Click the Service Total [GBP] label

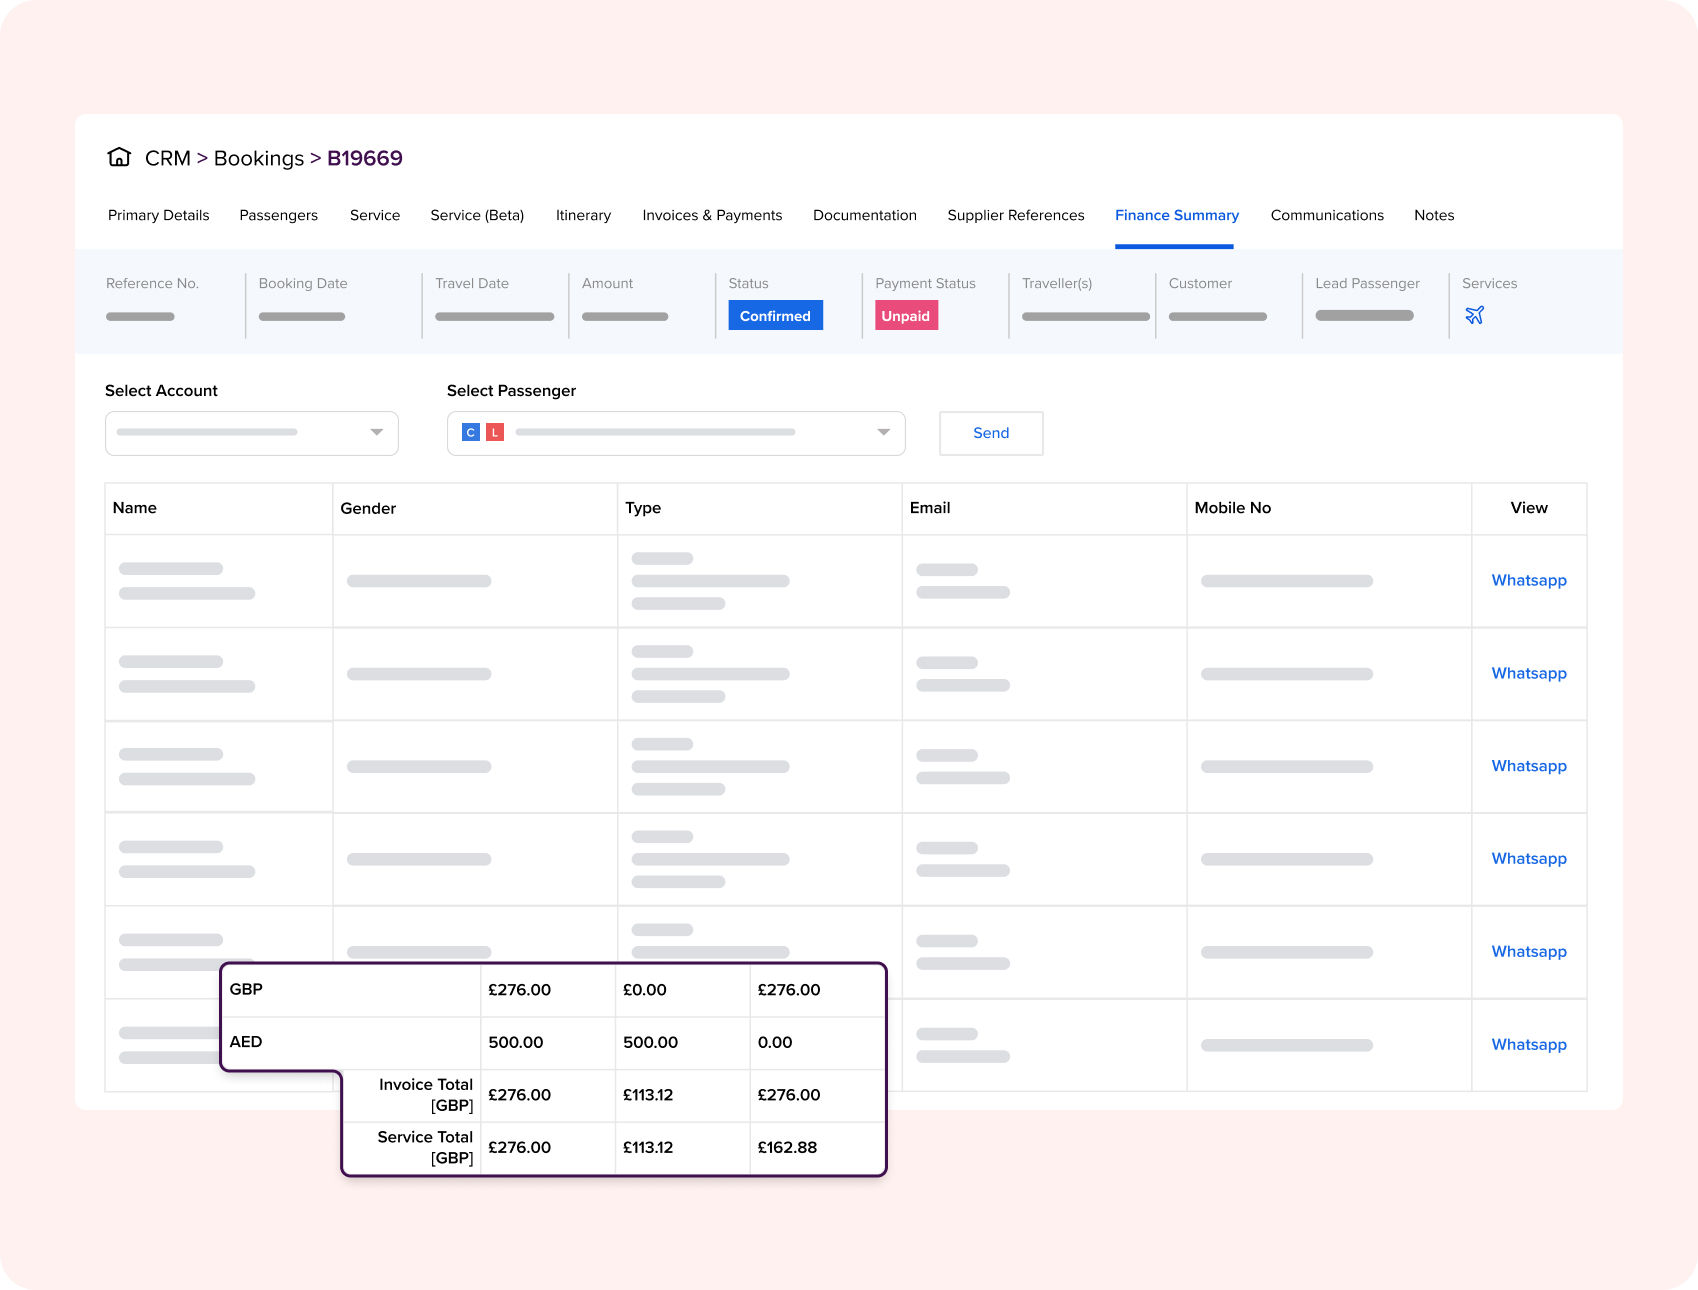pos(425,1148)
